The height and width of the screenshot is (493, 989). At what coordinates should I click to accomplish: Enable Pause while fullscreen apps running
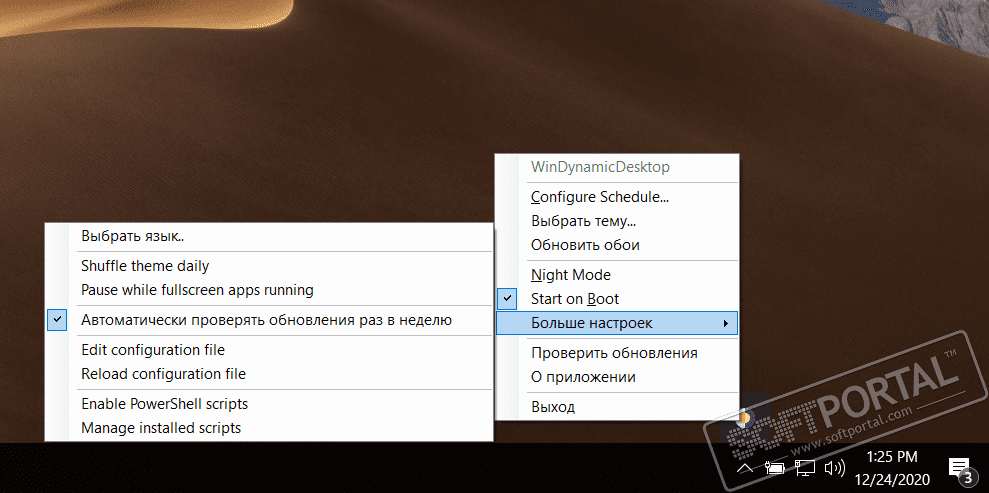click(x=269, y=290)
